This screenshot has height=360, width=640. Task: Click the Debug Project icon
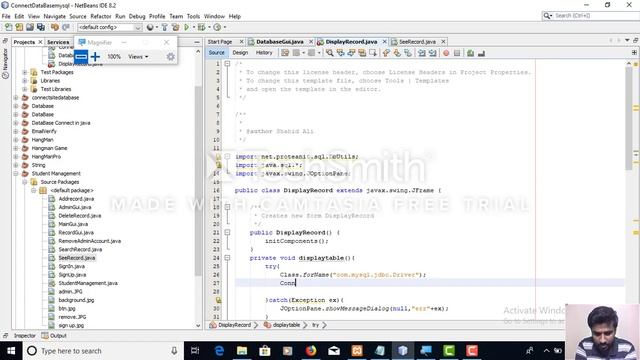201,27
